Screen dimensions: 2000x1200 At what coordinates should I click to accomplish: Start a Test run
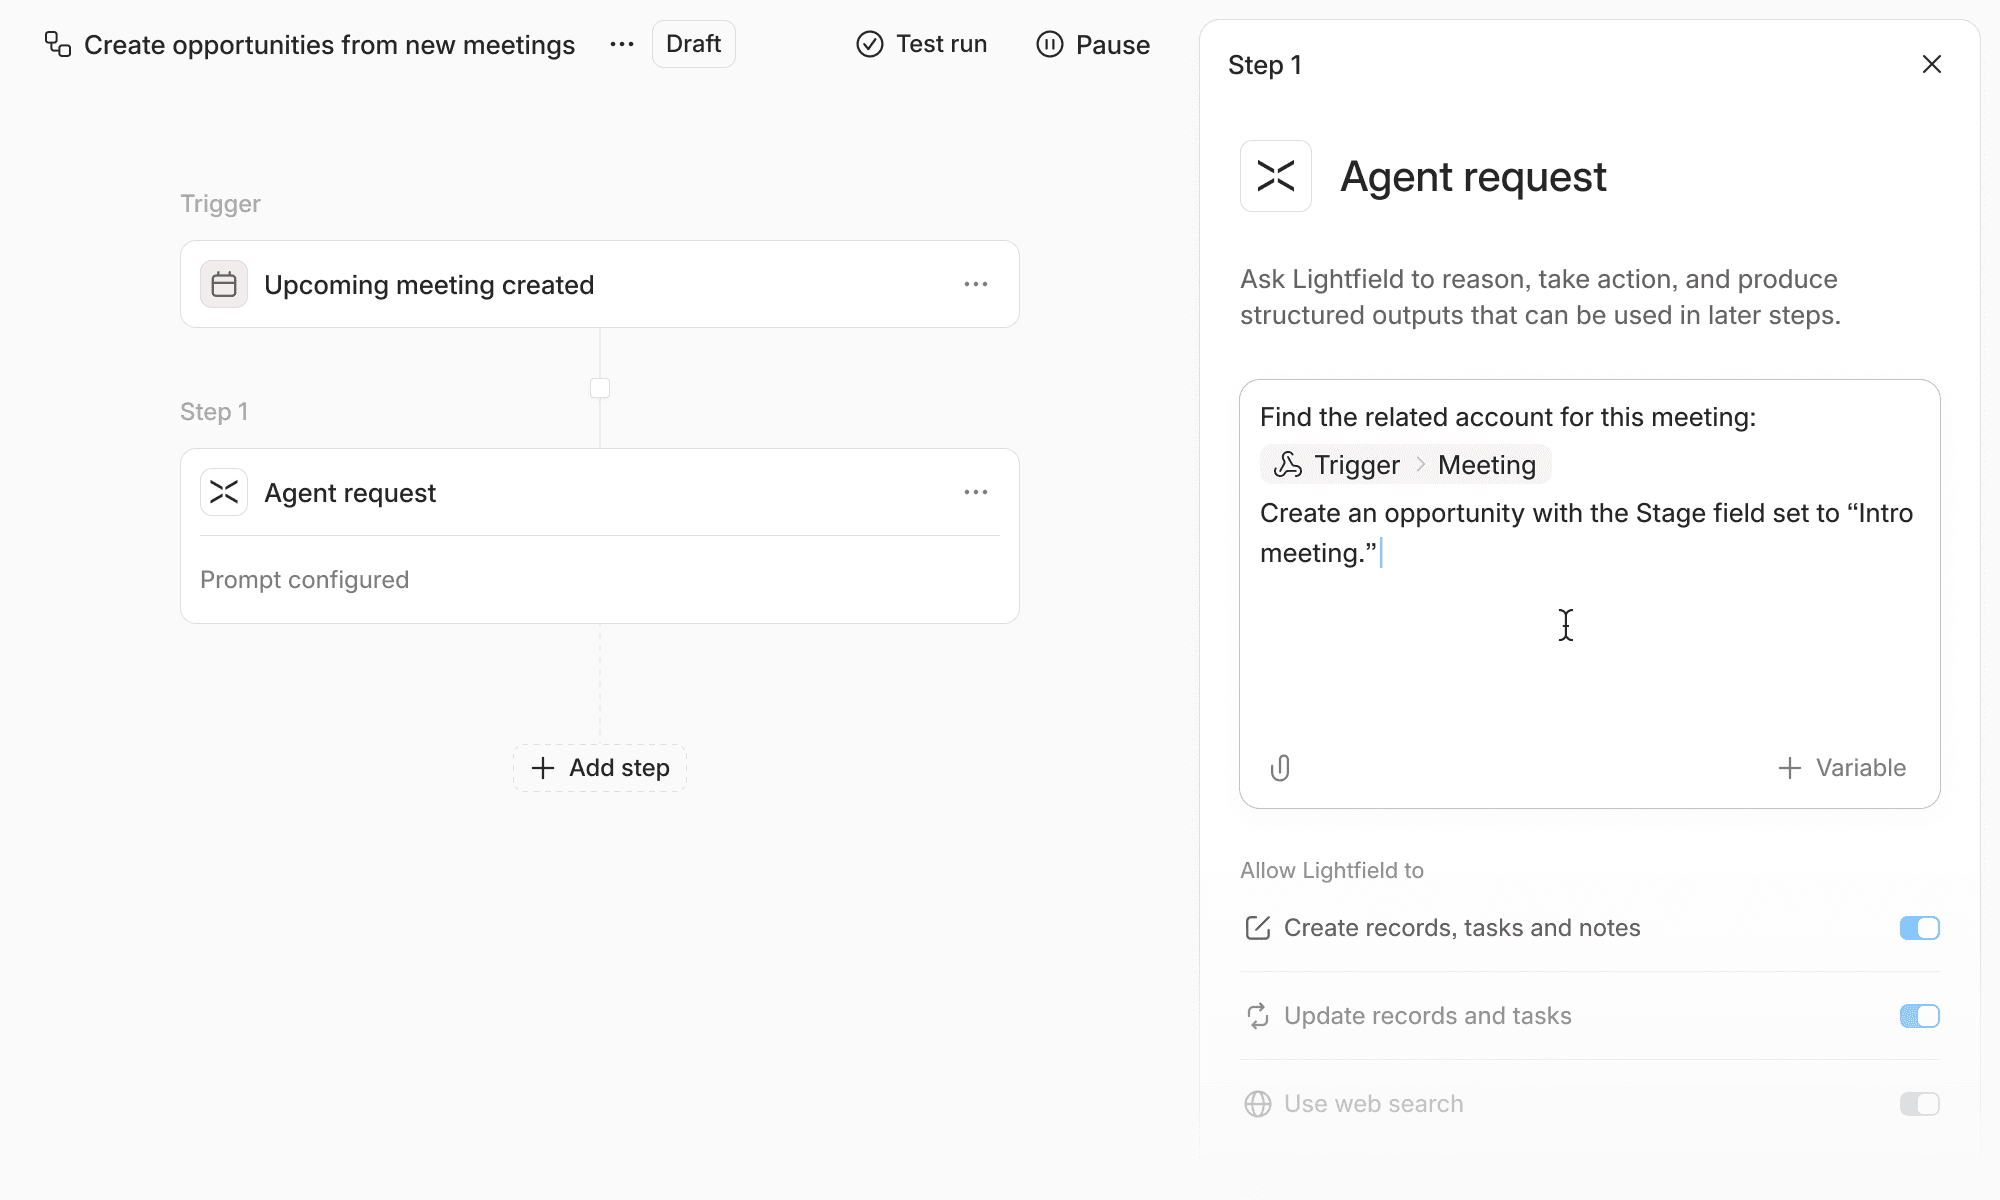coord(922,45)
